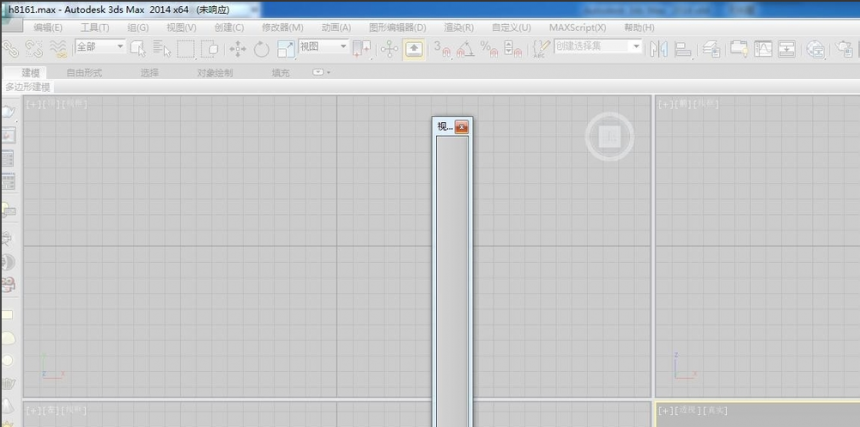Open the [+] menu of left viewport
The width and height of the screenshot is (860, 427).
point(33,409)
